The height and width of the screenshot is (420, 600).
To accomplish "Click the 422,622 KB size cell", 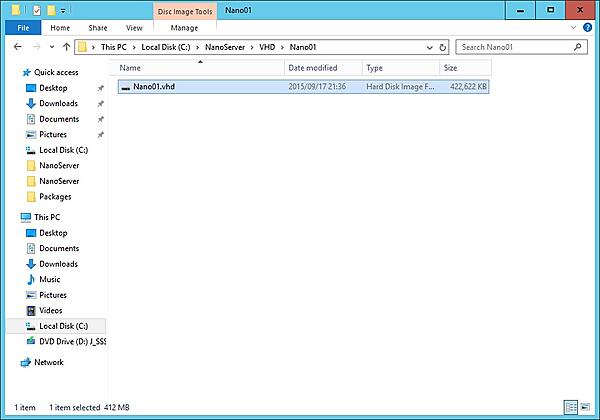I will [x=468, y=86].
